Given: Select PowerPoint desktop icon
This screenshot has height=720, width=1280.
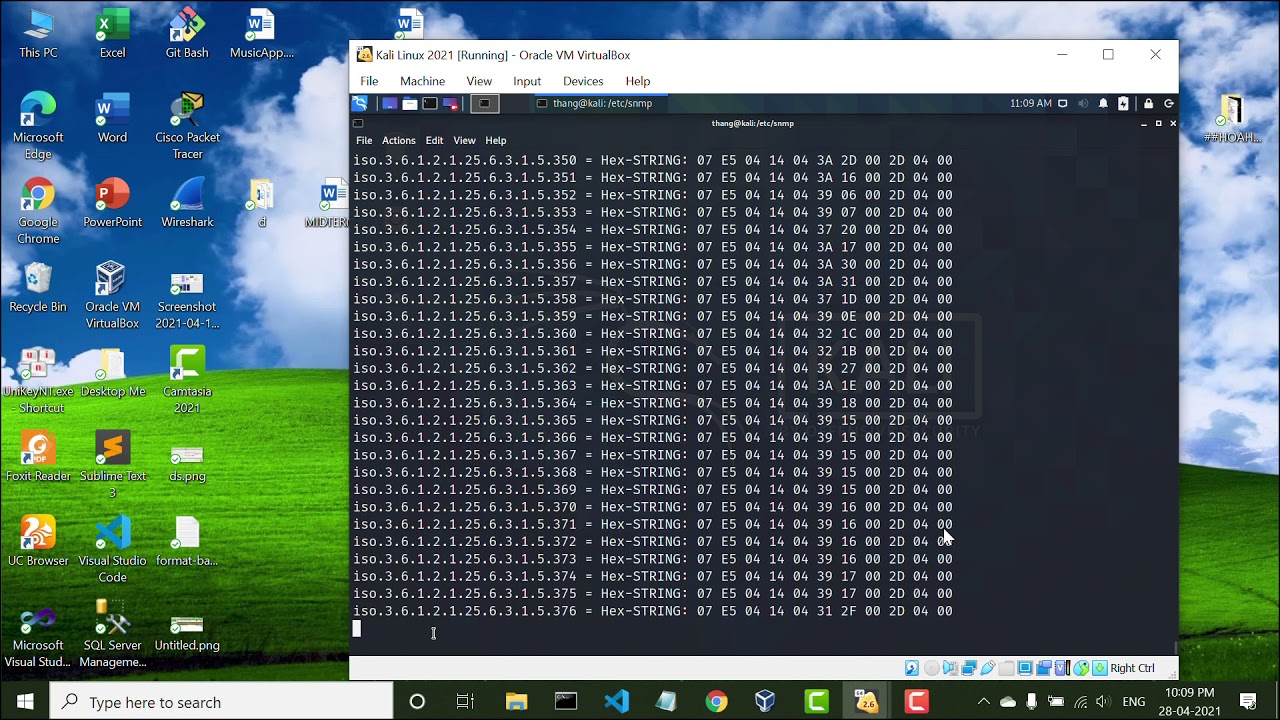Looking at the screenshot, I should [112, 203].
